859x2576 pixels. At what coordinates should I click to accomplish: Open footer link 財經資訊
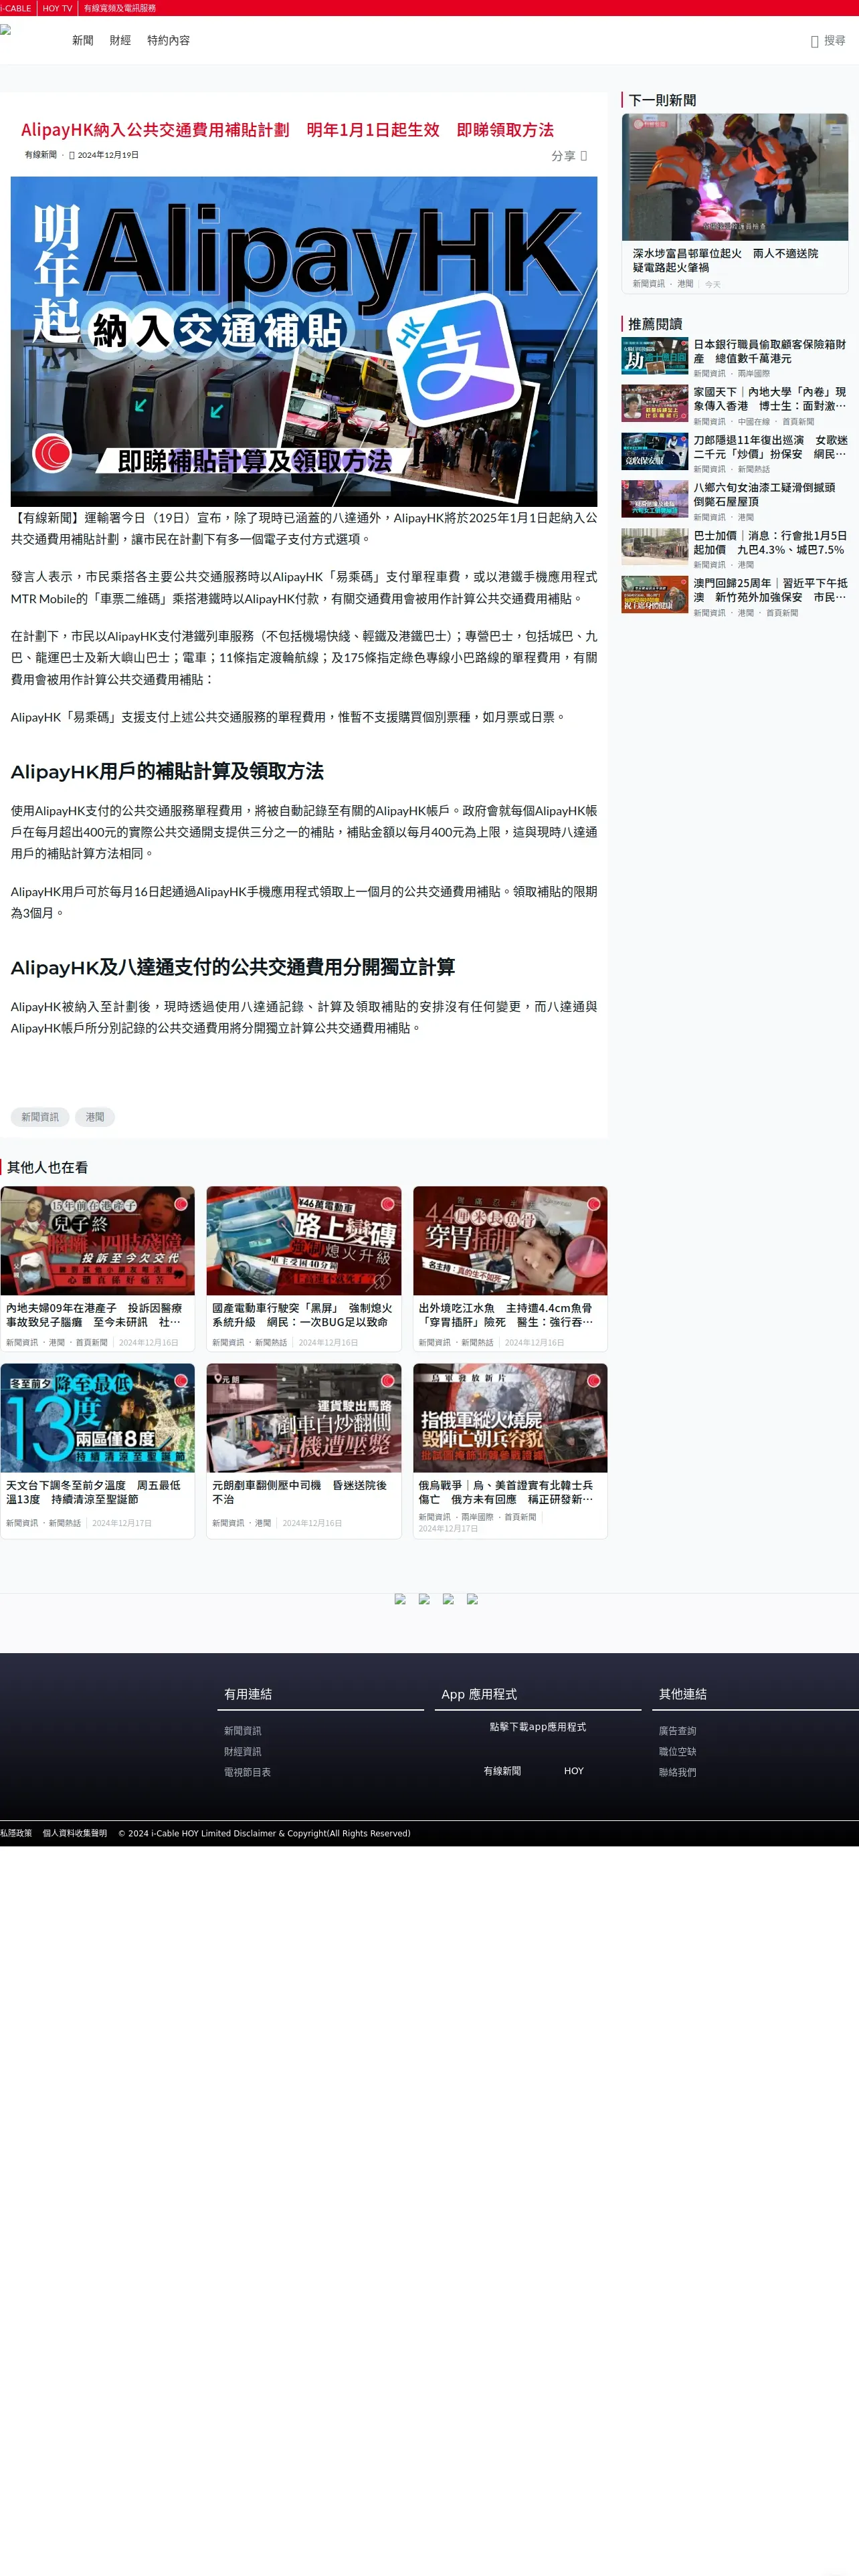242,1752
